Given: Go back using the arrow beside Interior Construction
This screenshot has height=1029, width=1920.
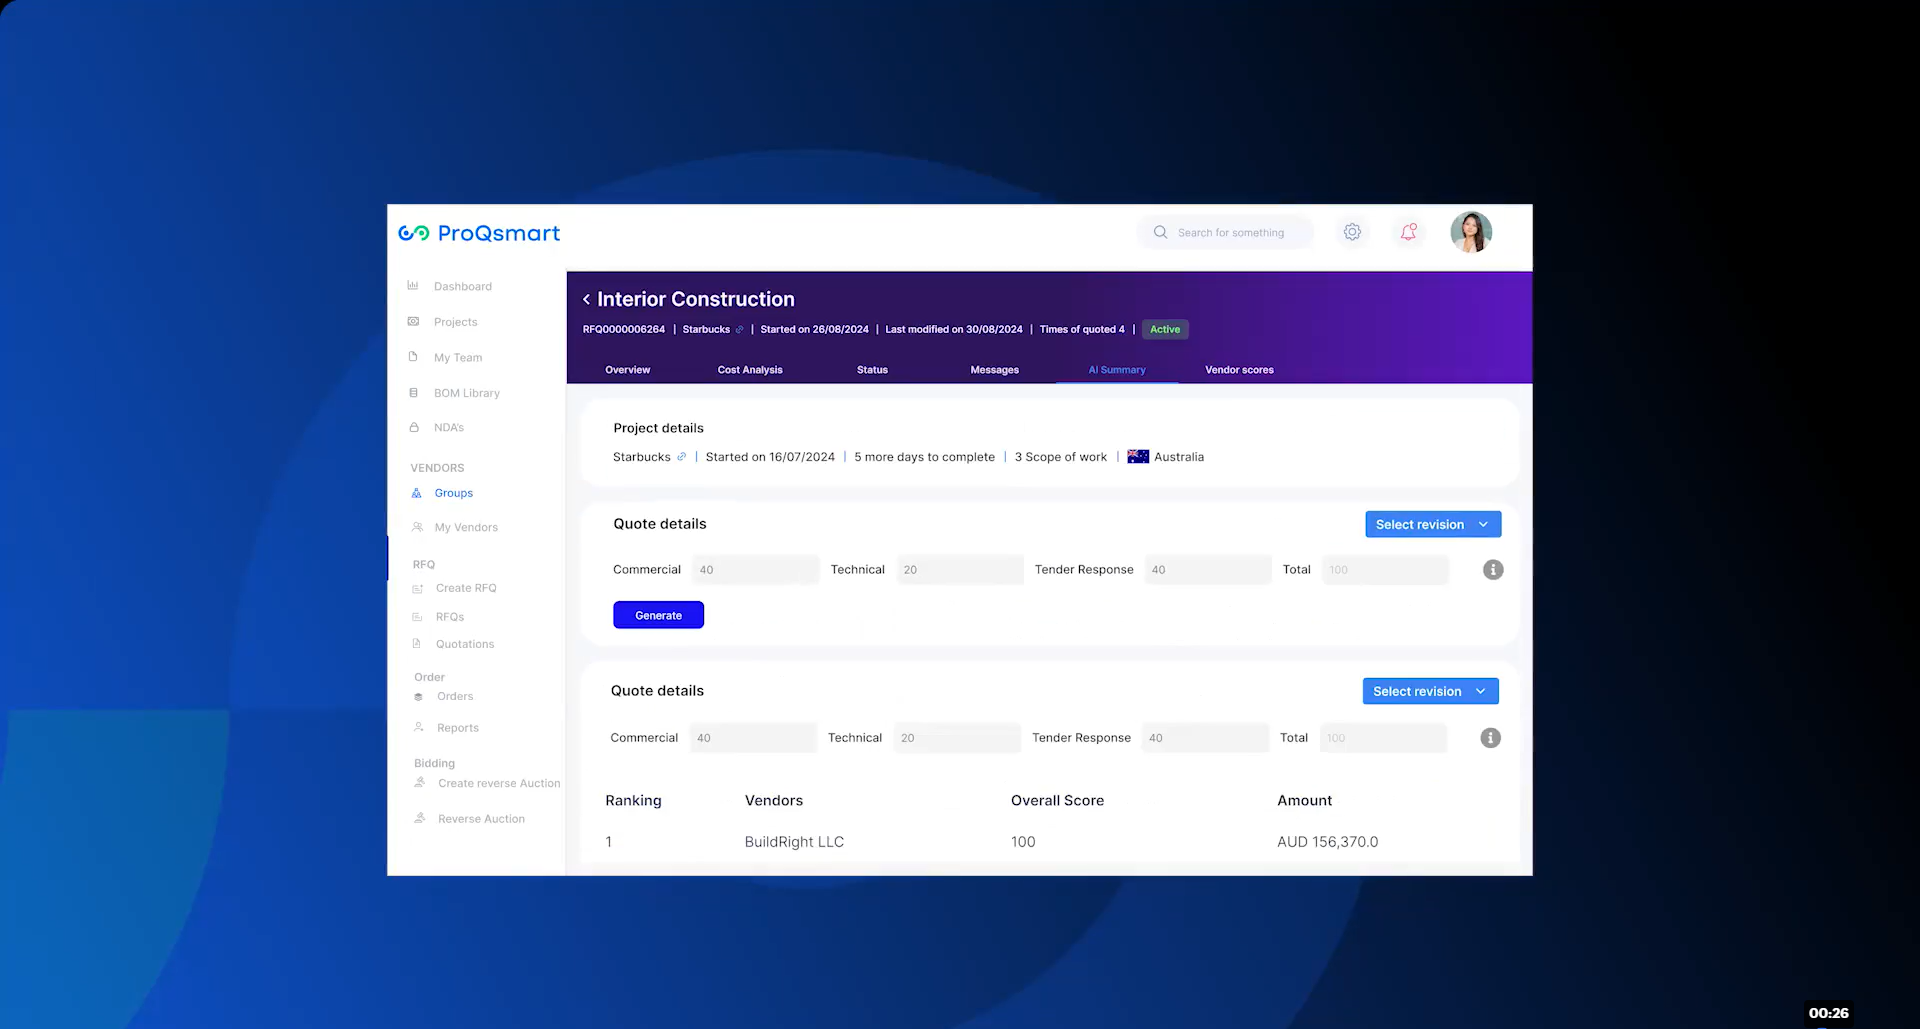Looking at the screenshot, I should click(x=586, y=299).
